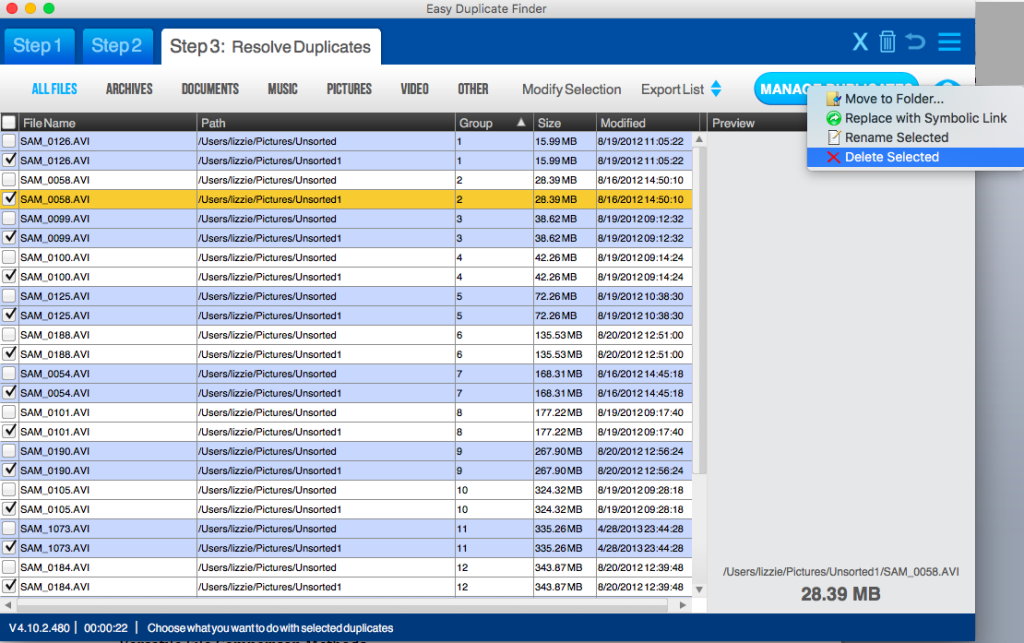Sort by Modified column header
The image size is (1024, 643).
647,123
